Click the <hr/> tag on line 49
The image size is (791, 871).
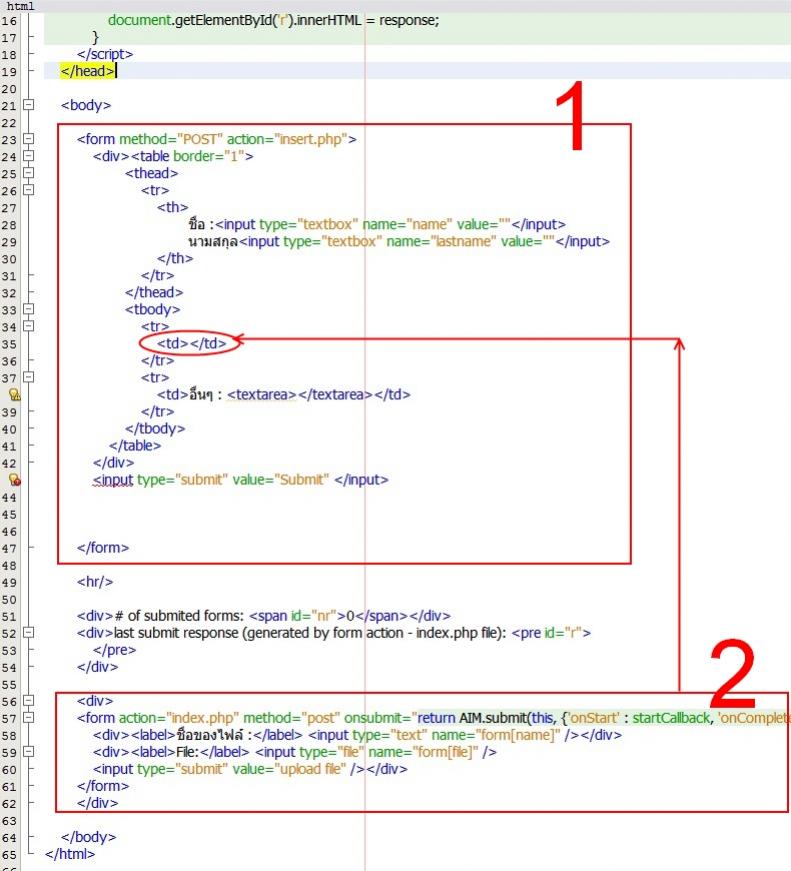tap(95, 582)
